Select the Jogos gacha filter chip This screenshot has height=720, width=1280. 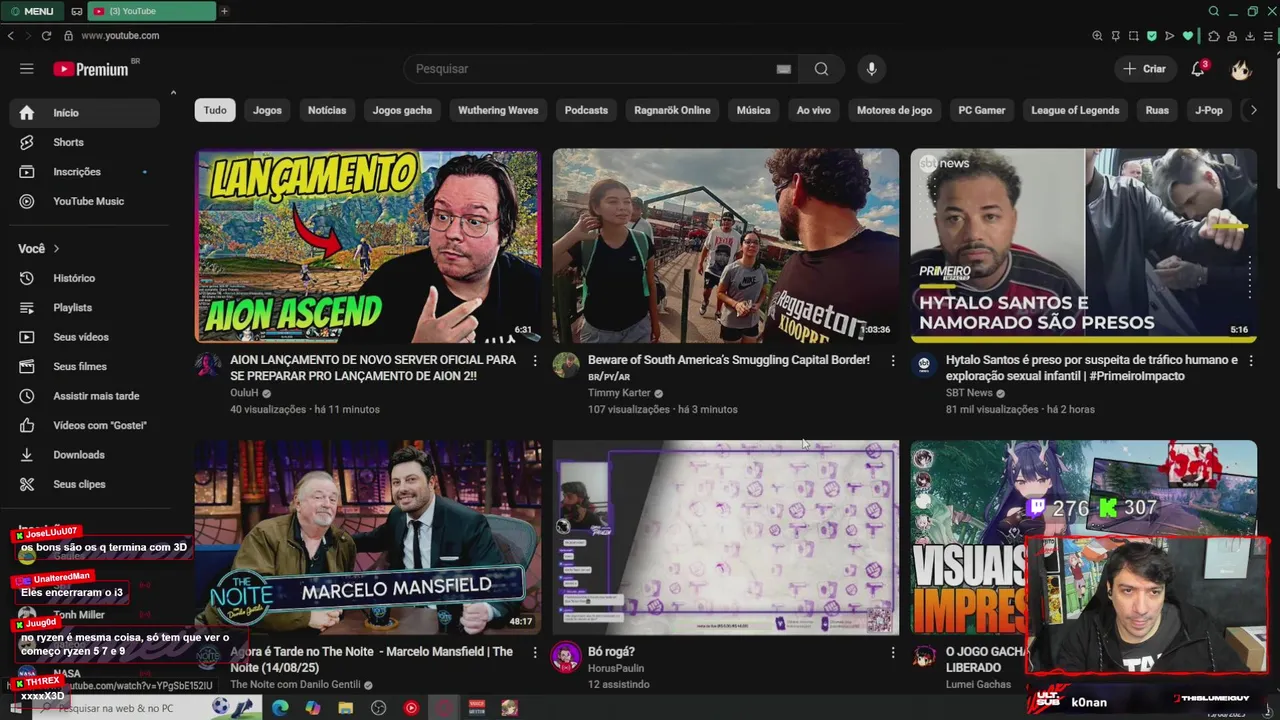(x=402, y=110)
